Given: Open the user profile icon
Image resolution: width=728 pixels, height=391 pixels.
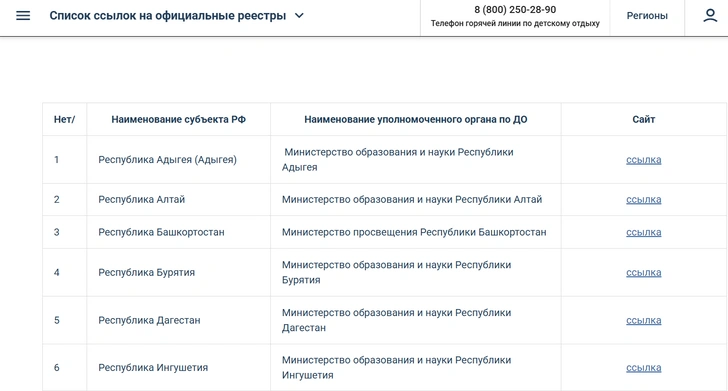Looking at the screenshot, I should [710, 15].
